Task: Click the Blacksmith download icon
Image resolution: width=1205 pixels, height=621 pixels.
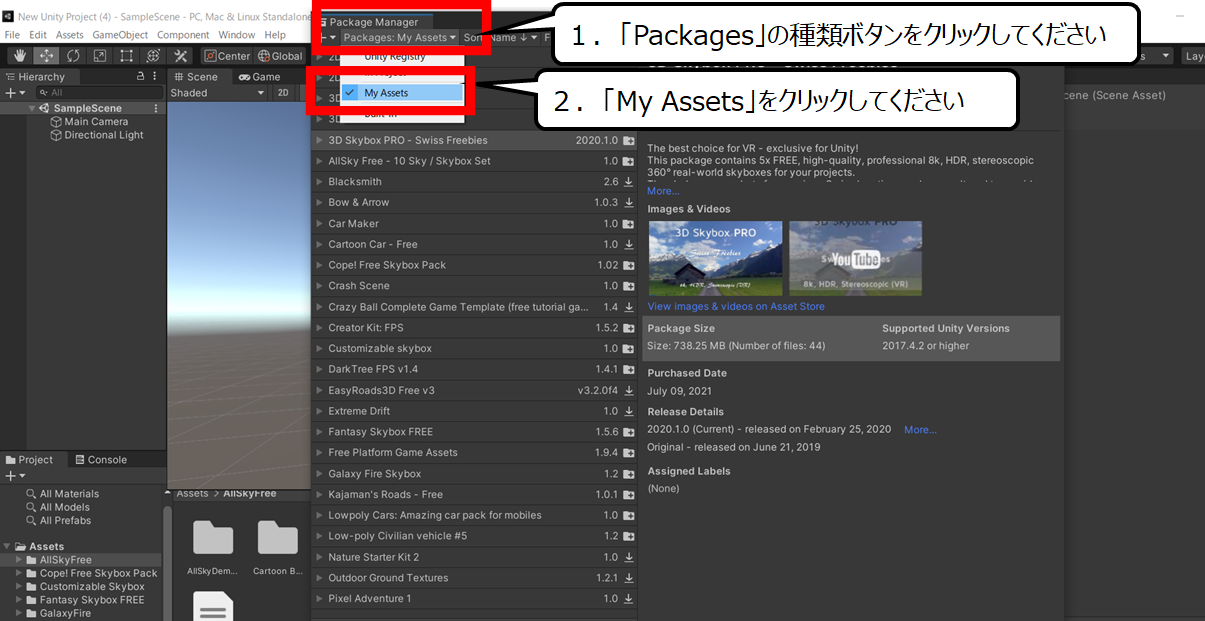Action: coord(628,182)
